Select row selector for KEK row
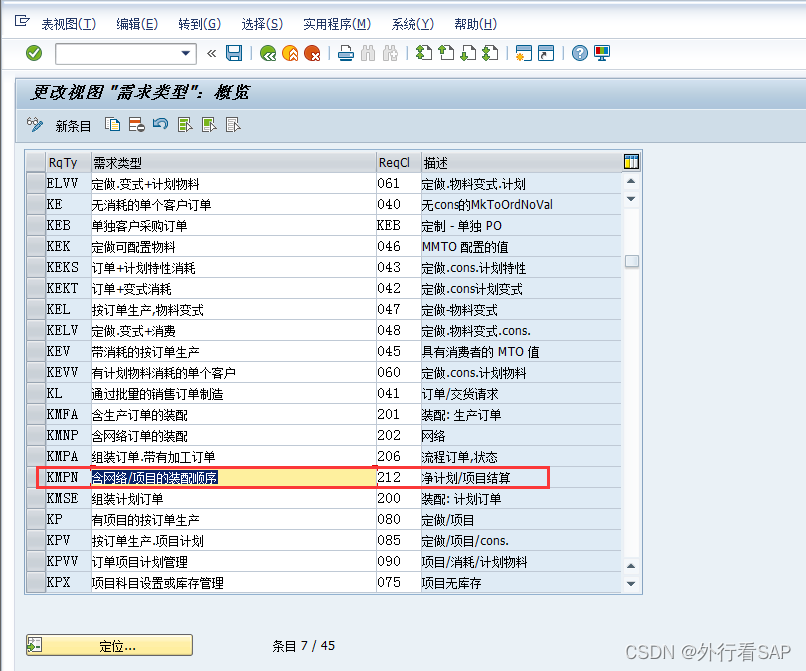 click(36, 247)
